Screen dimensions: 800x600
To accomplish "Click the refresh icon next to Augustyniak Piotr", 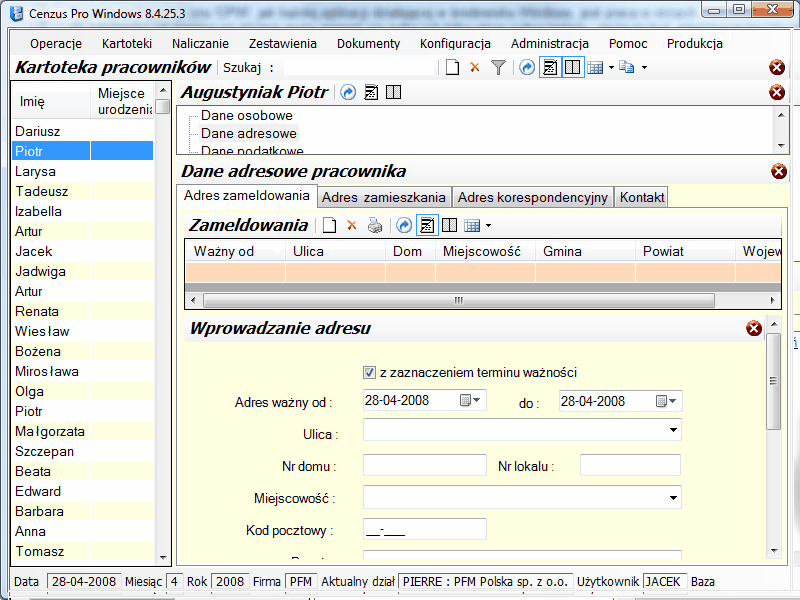I will (x=348, y=93).
